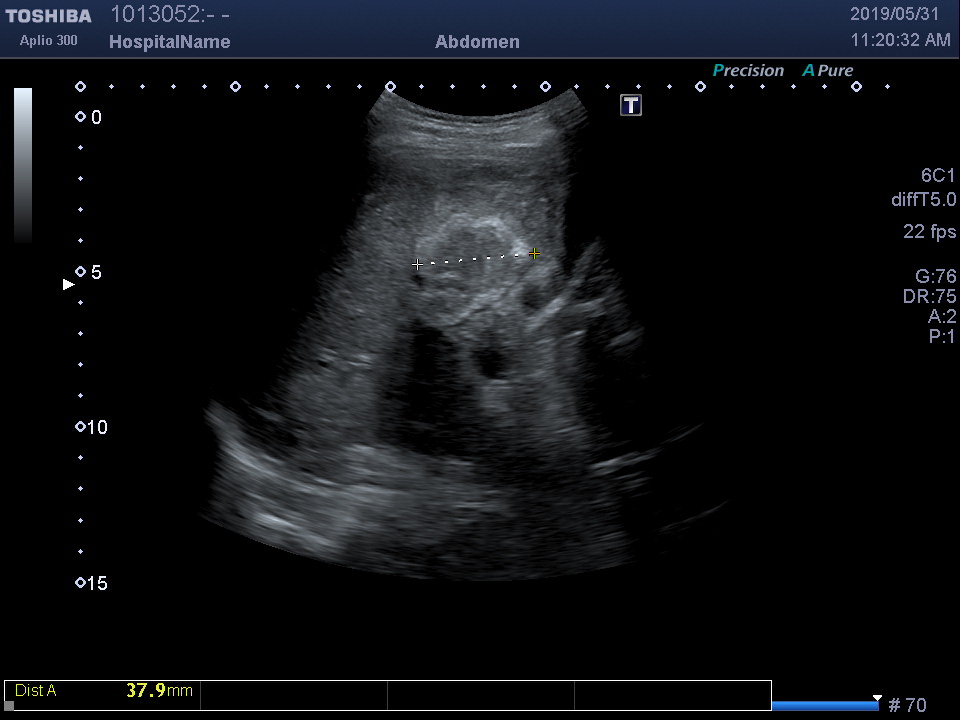The image size is (960, 720).
Task: Toggle the Precision imaging mode label
Action: pyautogui.click(x=748, y=71)
